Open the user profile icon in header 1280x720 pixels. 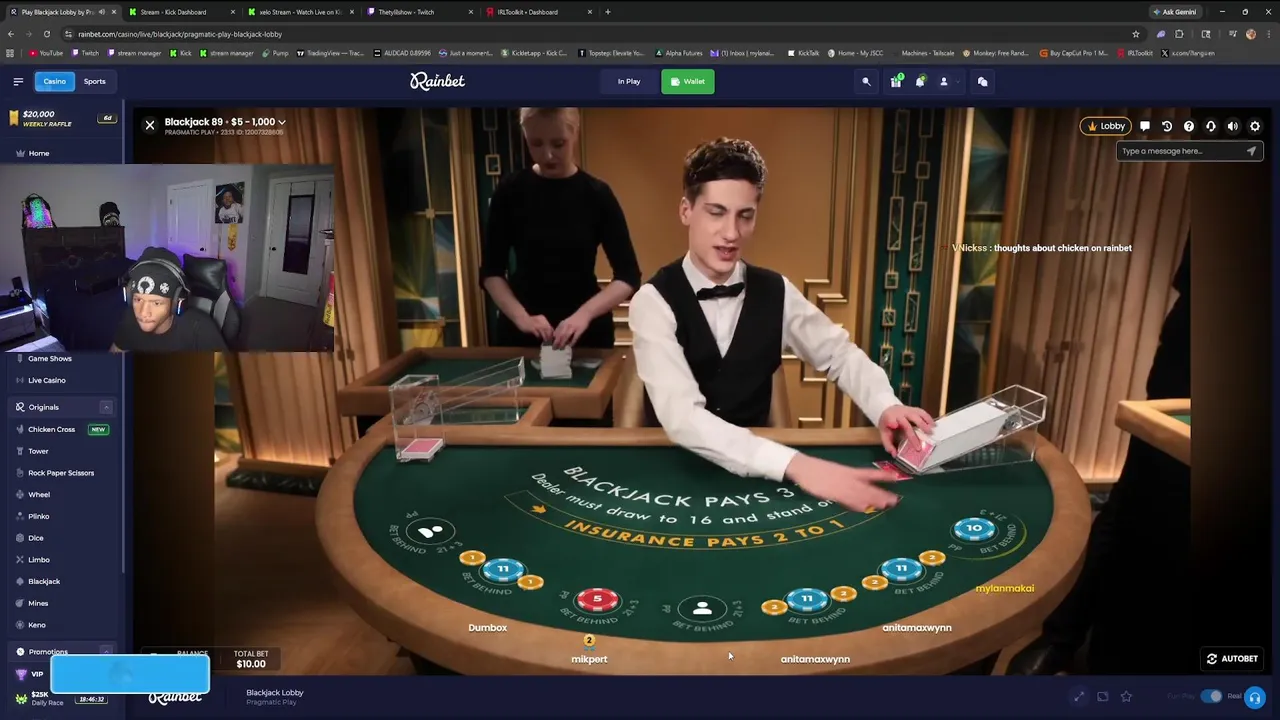(943, 82)
